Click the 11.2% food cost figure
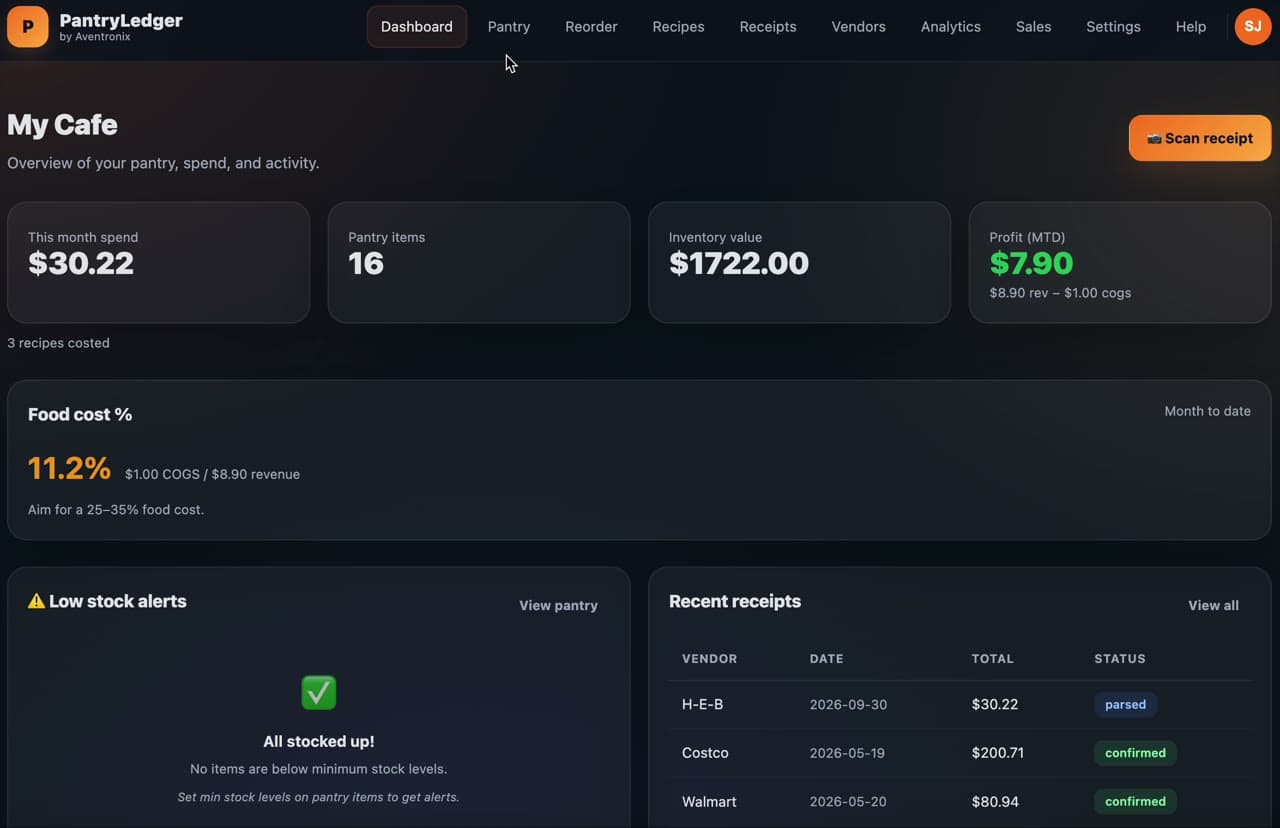This screenshot has height=828, width=1280. (x=69, y=468)
